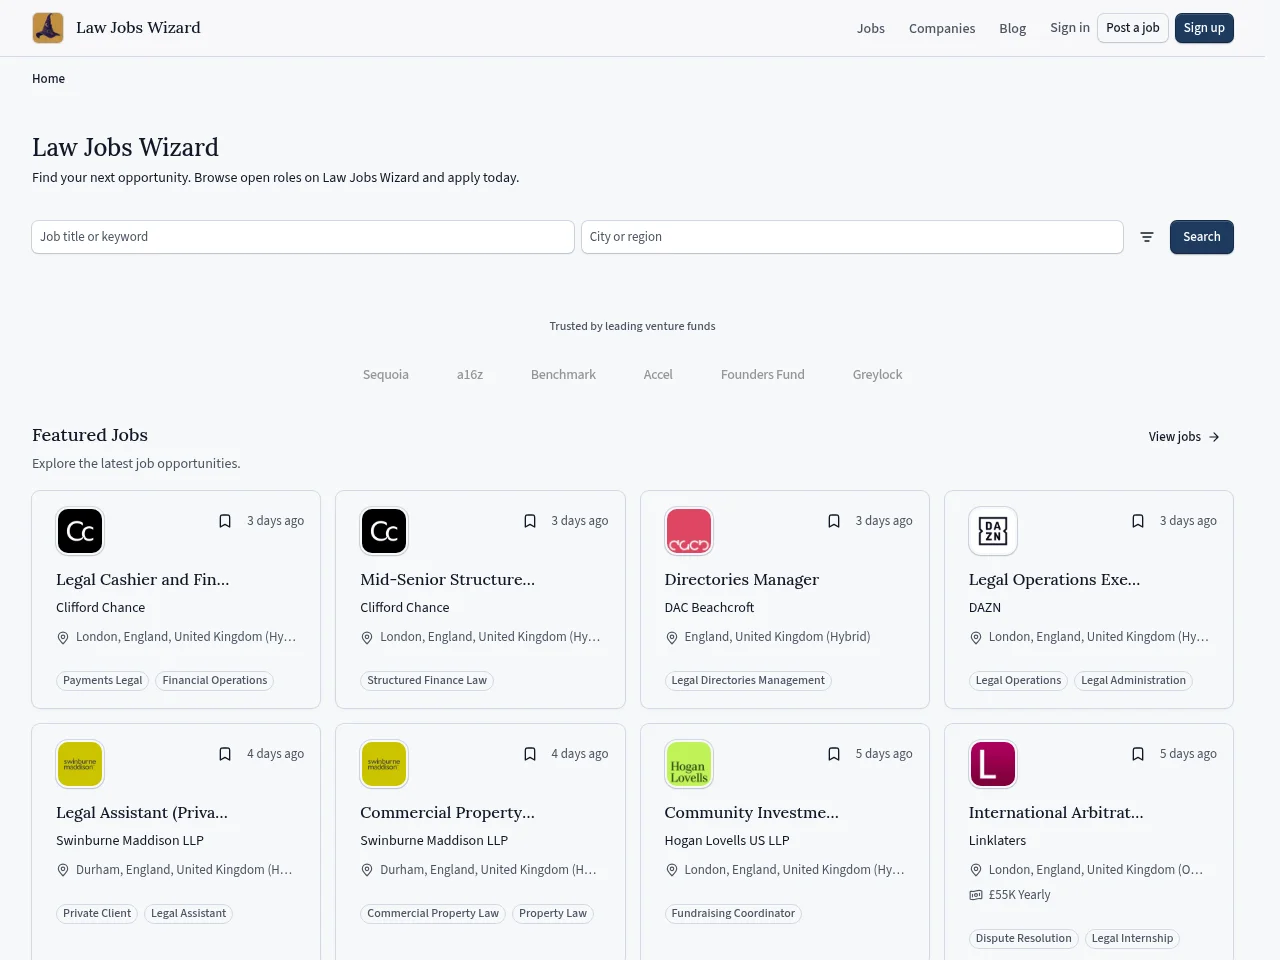Open the Legal Assistant (Priva... job title
This screenshot has width=1280, height=960.
click(142, 813)
